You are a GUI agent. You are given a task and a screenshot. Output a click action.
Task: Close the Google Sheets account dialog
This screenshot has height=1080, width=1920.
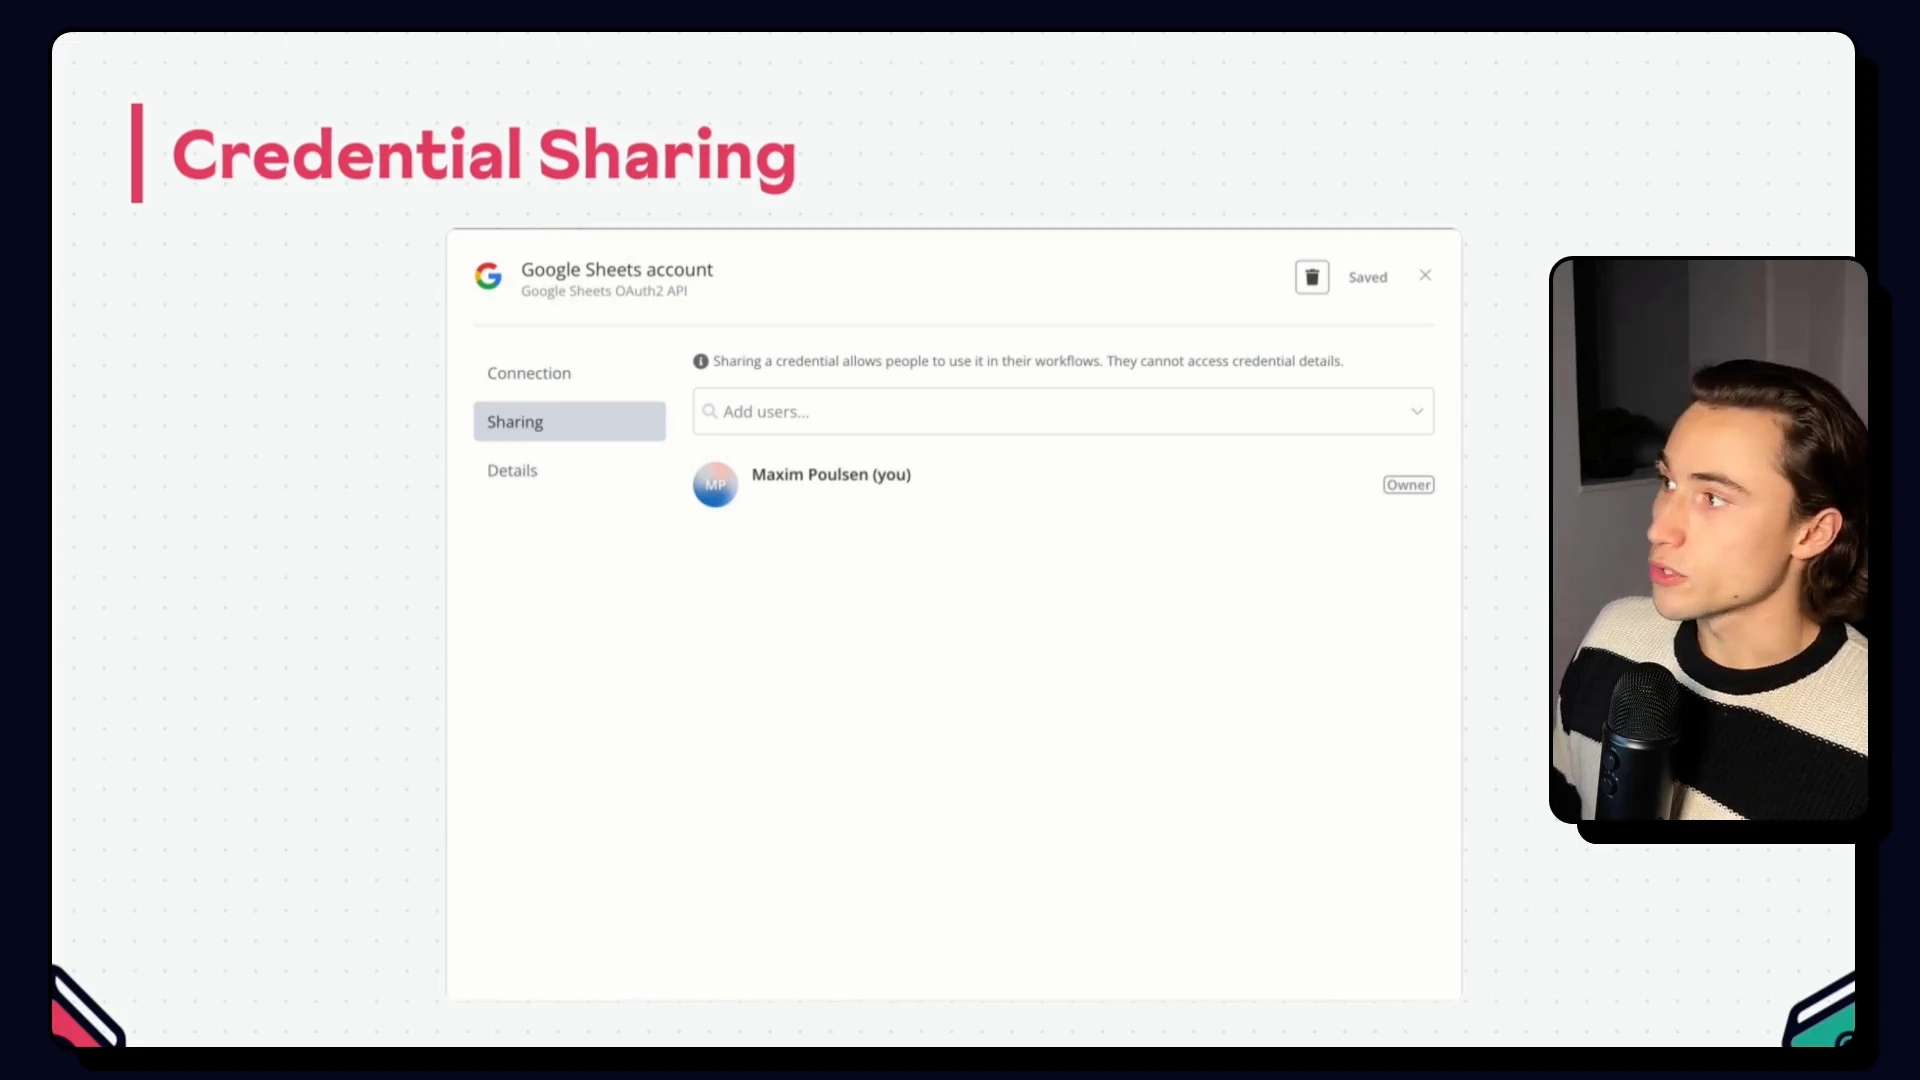tap(1425, 275)
